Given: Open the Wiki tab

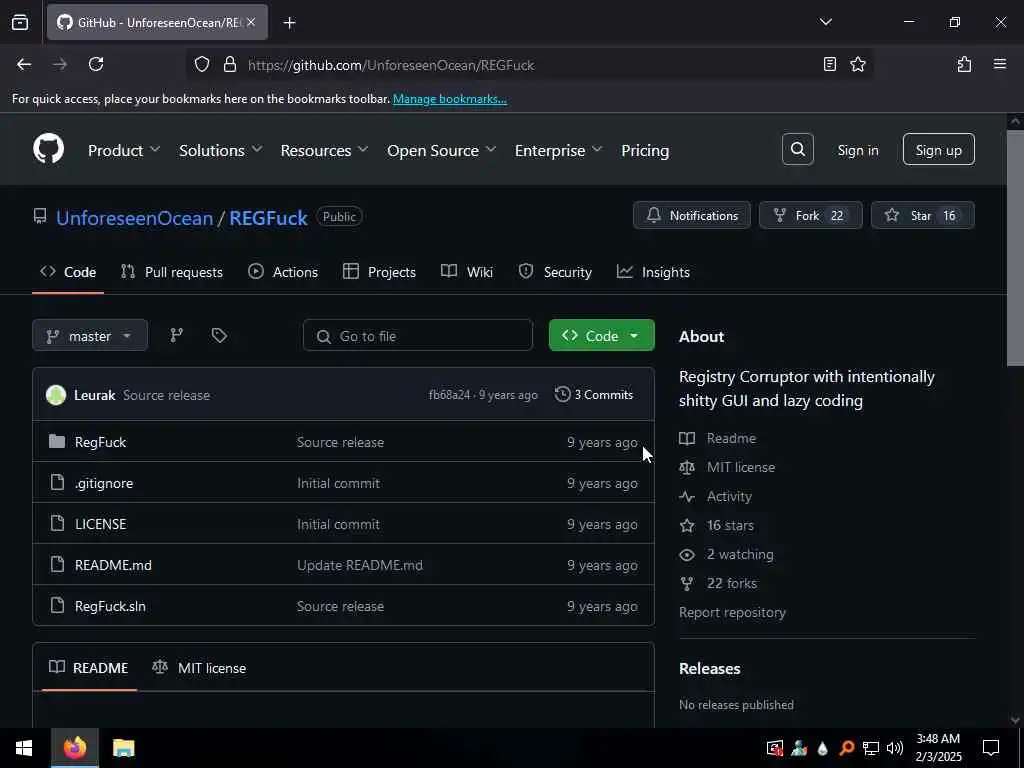Looking at the screenshot, I should click(467, 272).
